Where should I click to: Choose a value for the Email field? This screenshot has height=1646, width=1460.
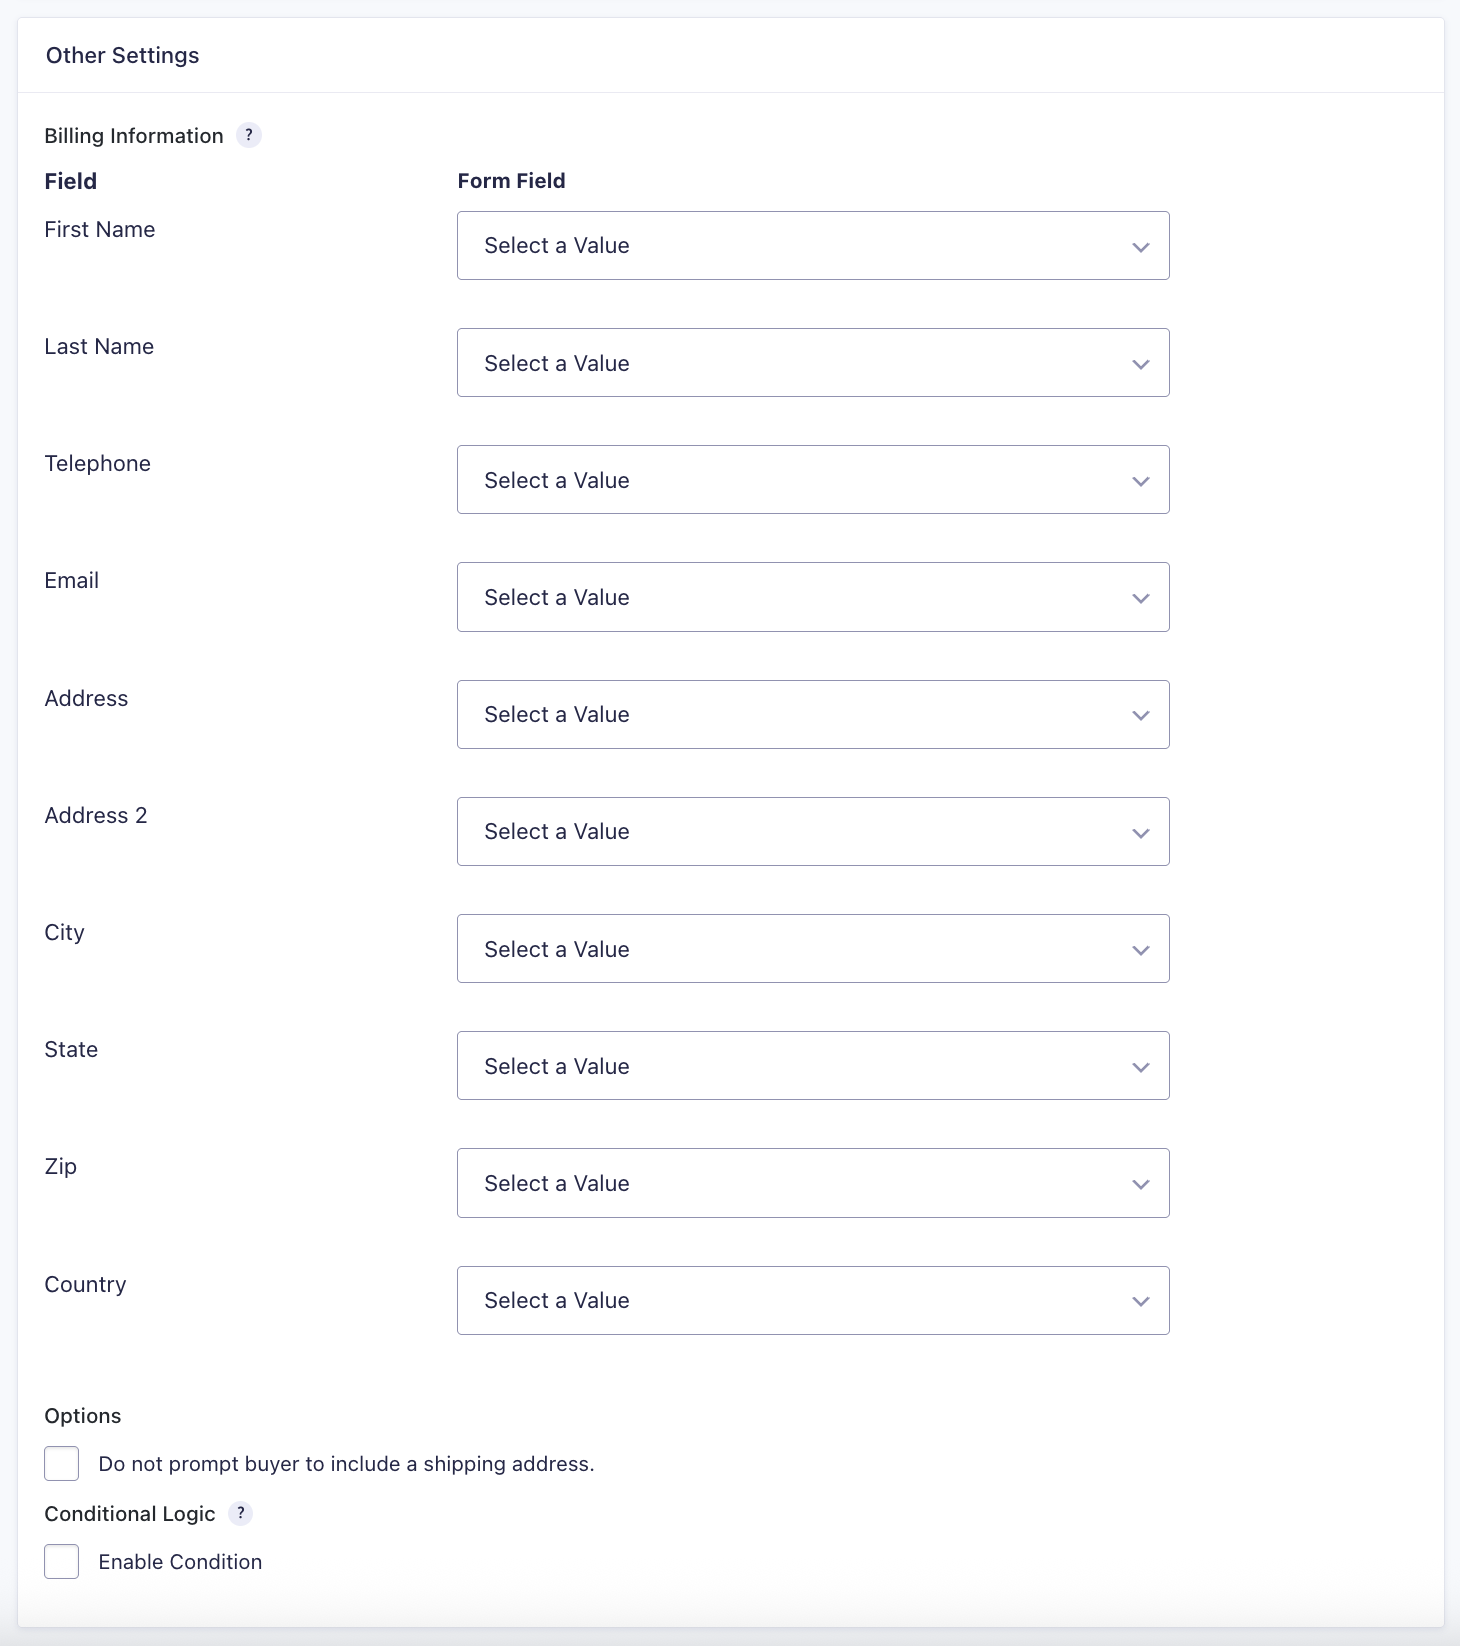812,597
